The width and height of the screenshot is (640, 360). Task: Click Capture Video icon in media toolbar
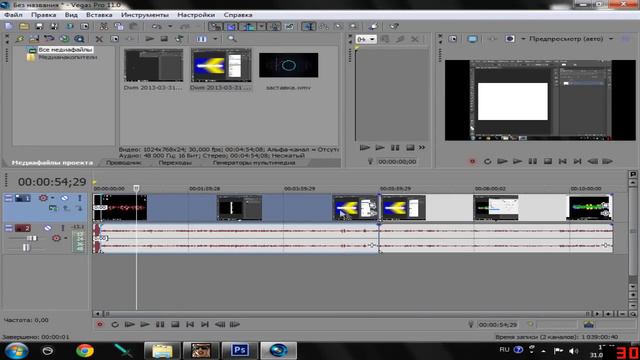(34, 39)
